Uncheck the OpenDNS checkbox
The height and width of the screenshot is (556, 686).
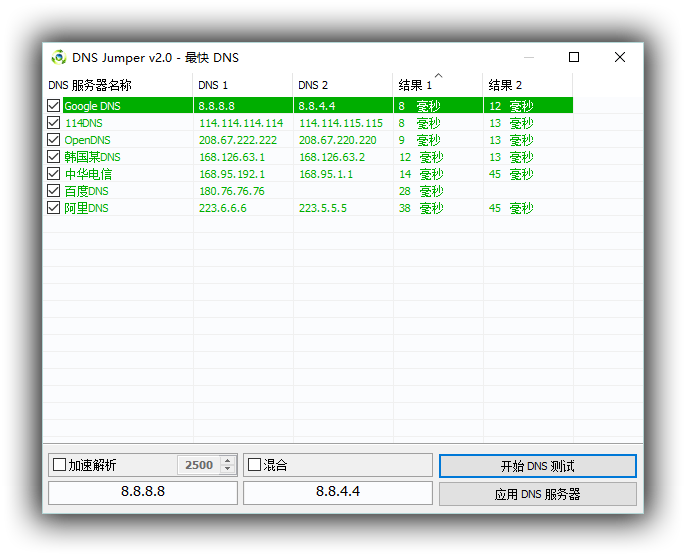tap(53, 140)
